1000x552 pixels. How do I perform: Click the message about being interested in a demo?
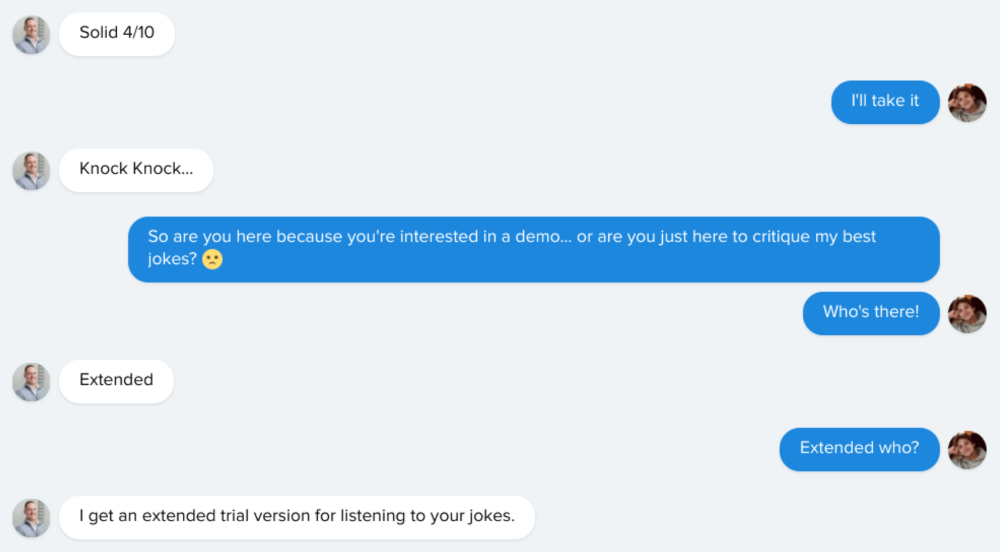pos(534,249)
